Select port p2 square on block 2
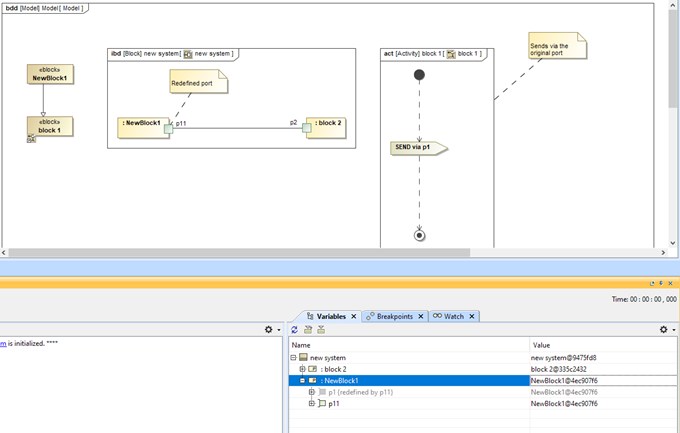Image resolution: width=680 pixels, height=433 pixels. click(x=306, y=128)
